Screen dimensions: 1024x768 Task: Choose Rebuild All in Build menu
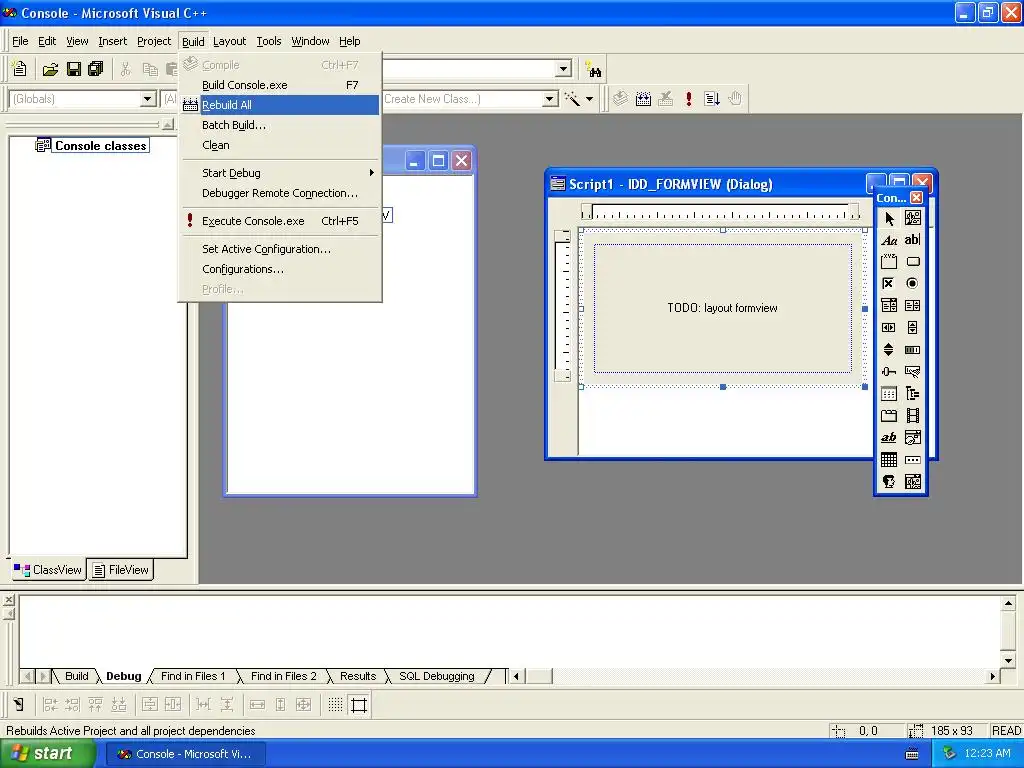(280, 105)
